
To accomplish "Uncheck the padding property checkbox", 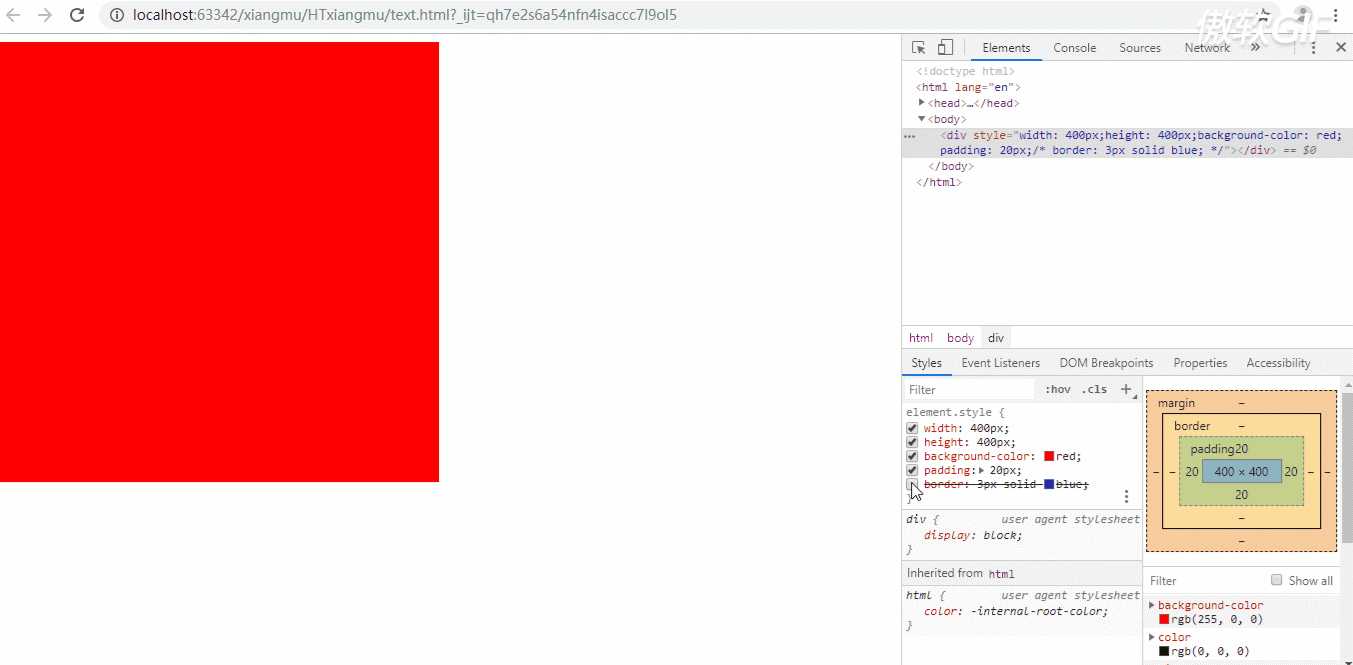I will coord(912,470).
